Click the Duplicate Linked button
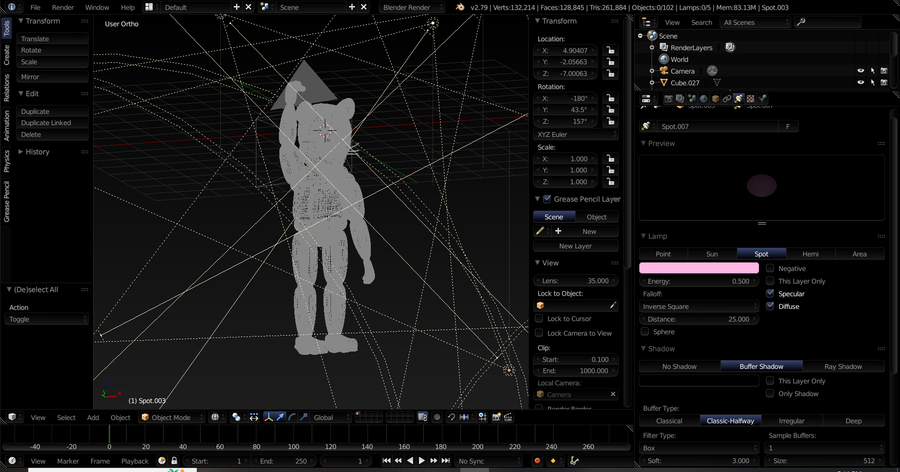 click(53, 123)
